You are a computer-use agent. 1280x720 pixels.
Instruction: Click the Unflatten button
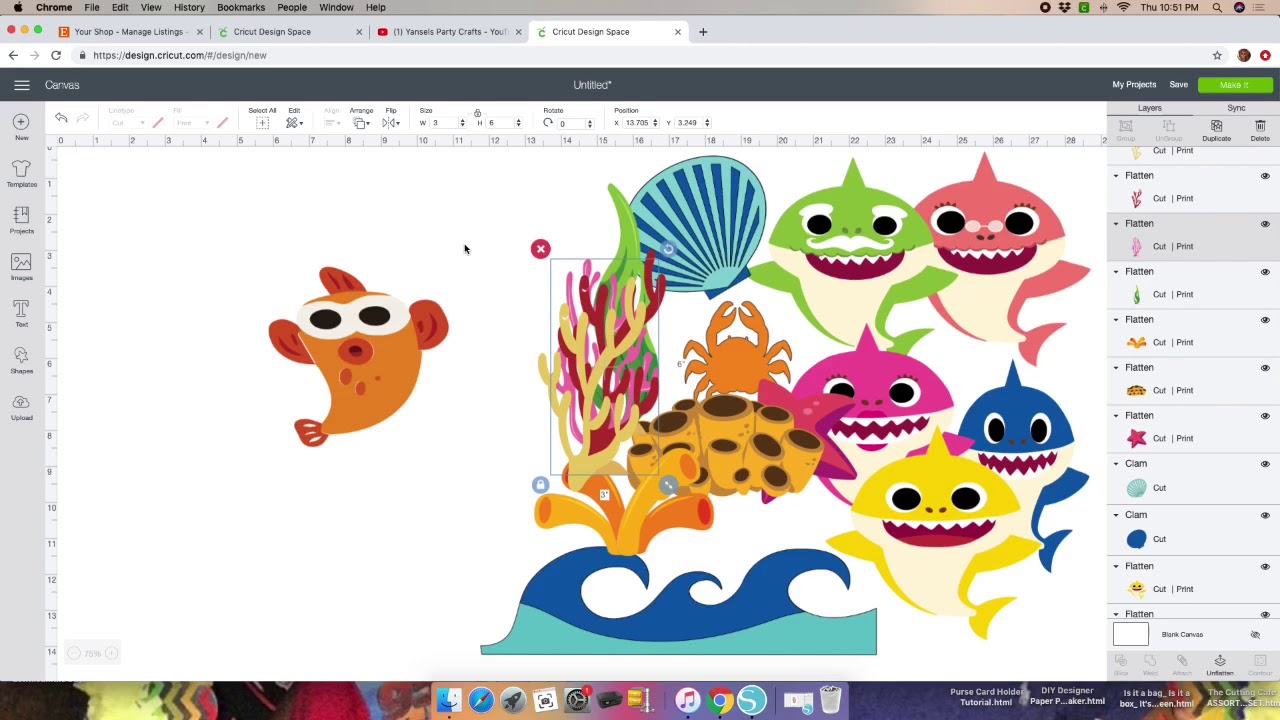pos(1220,665)
